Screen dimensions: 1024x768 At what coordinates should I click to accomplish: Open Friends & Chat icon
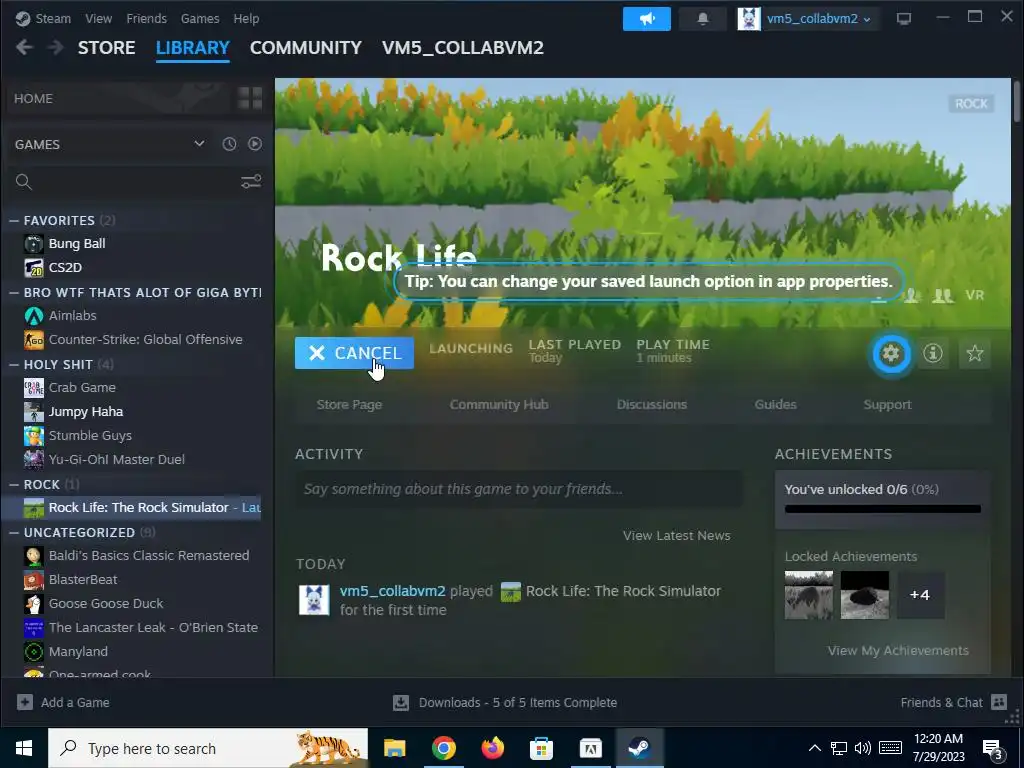999,702
